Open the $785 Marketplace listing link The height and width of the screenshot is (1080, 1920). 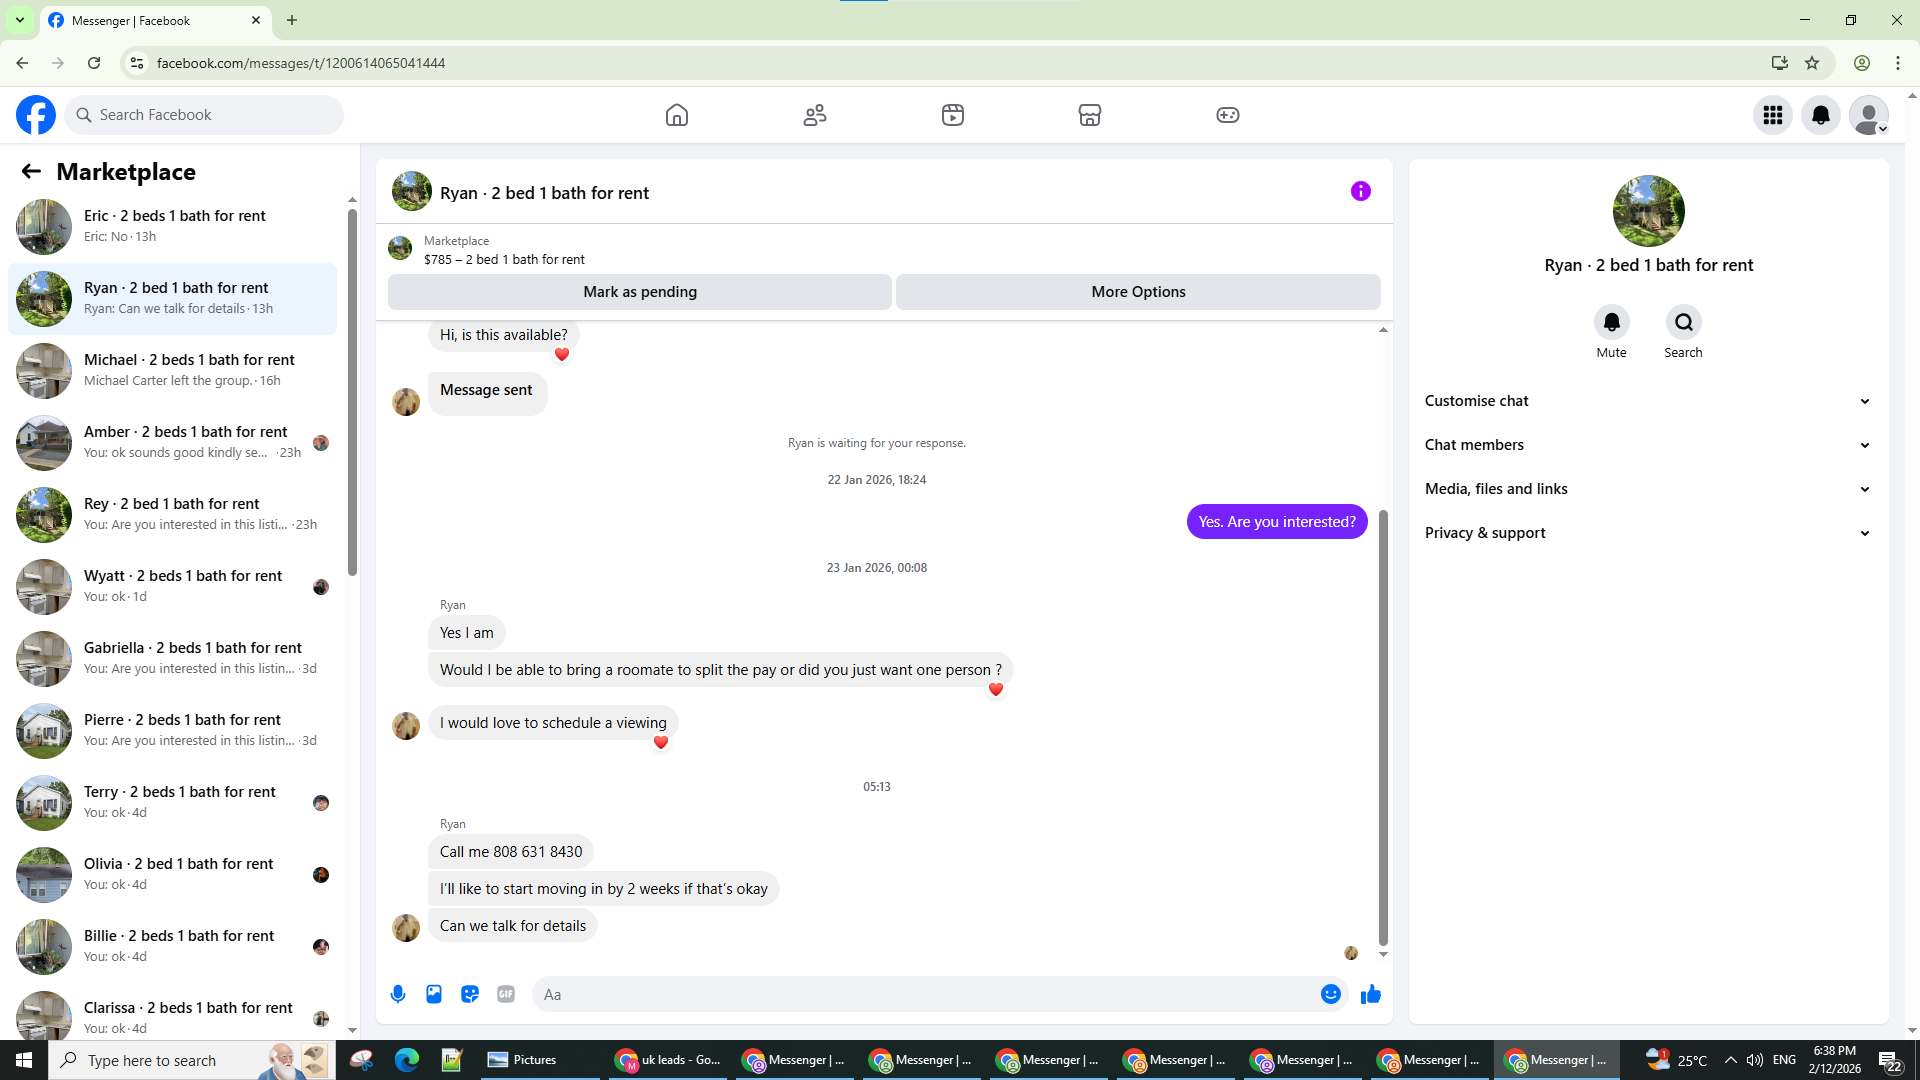(504, 259)
